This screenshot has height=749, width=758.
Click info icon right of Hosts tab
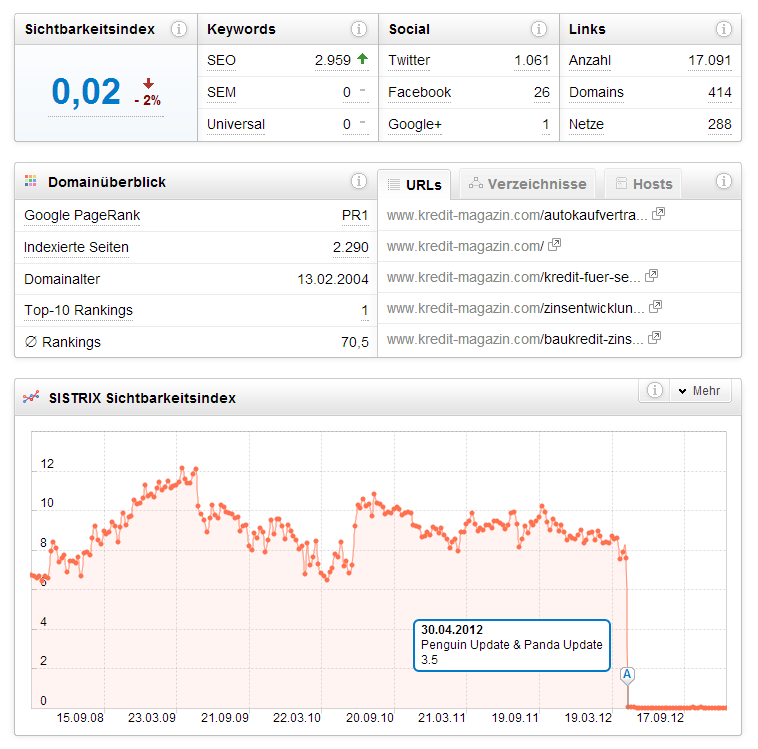pos(723,181)
